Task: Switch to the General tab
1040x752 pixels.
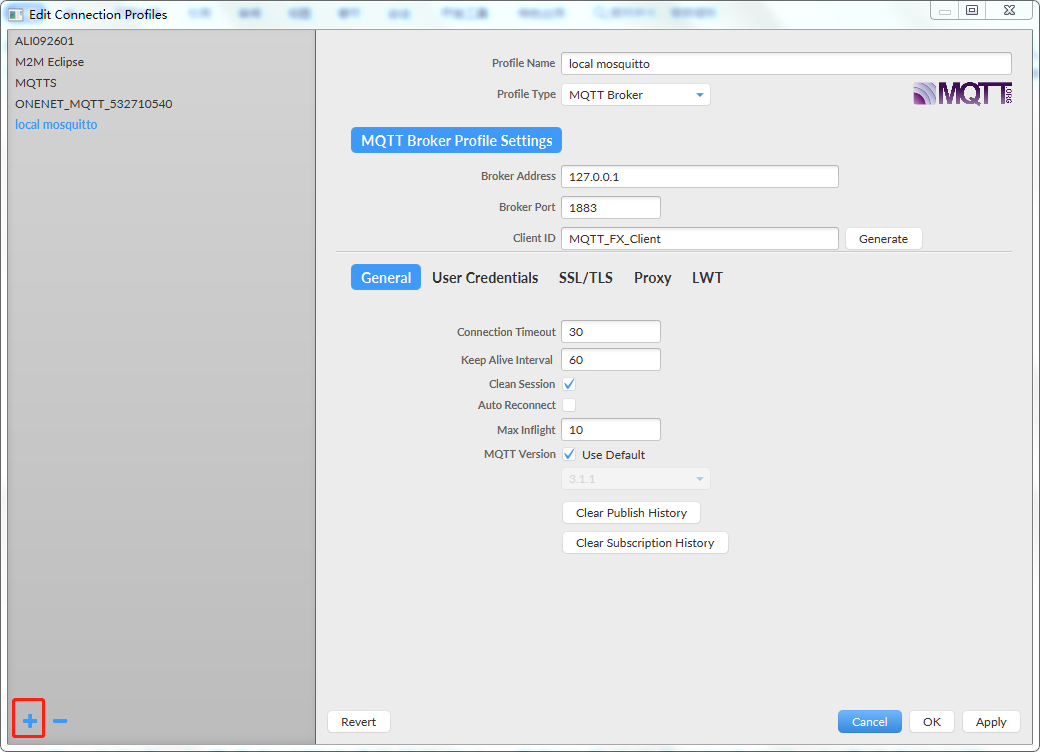Action: 386,277
